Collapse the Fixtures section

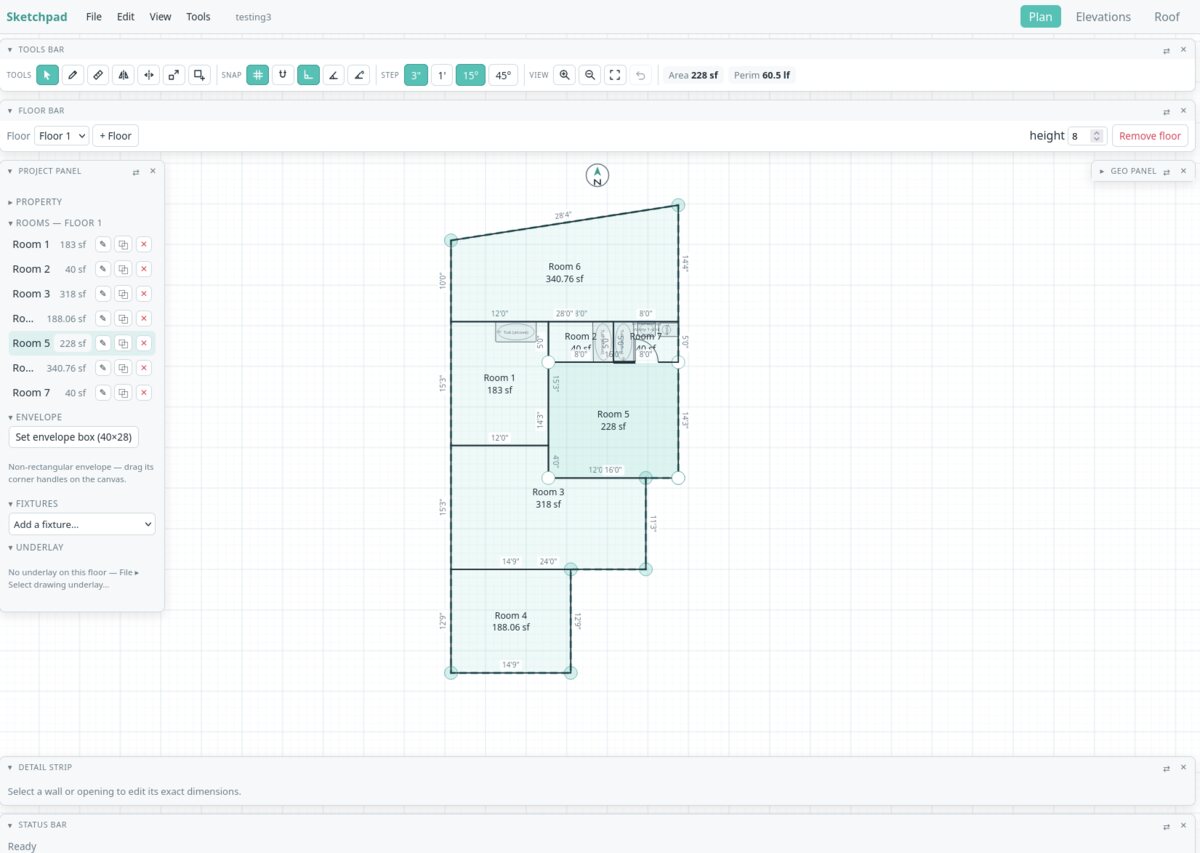[33, 504]
